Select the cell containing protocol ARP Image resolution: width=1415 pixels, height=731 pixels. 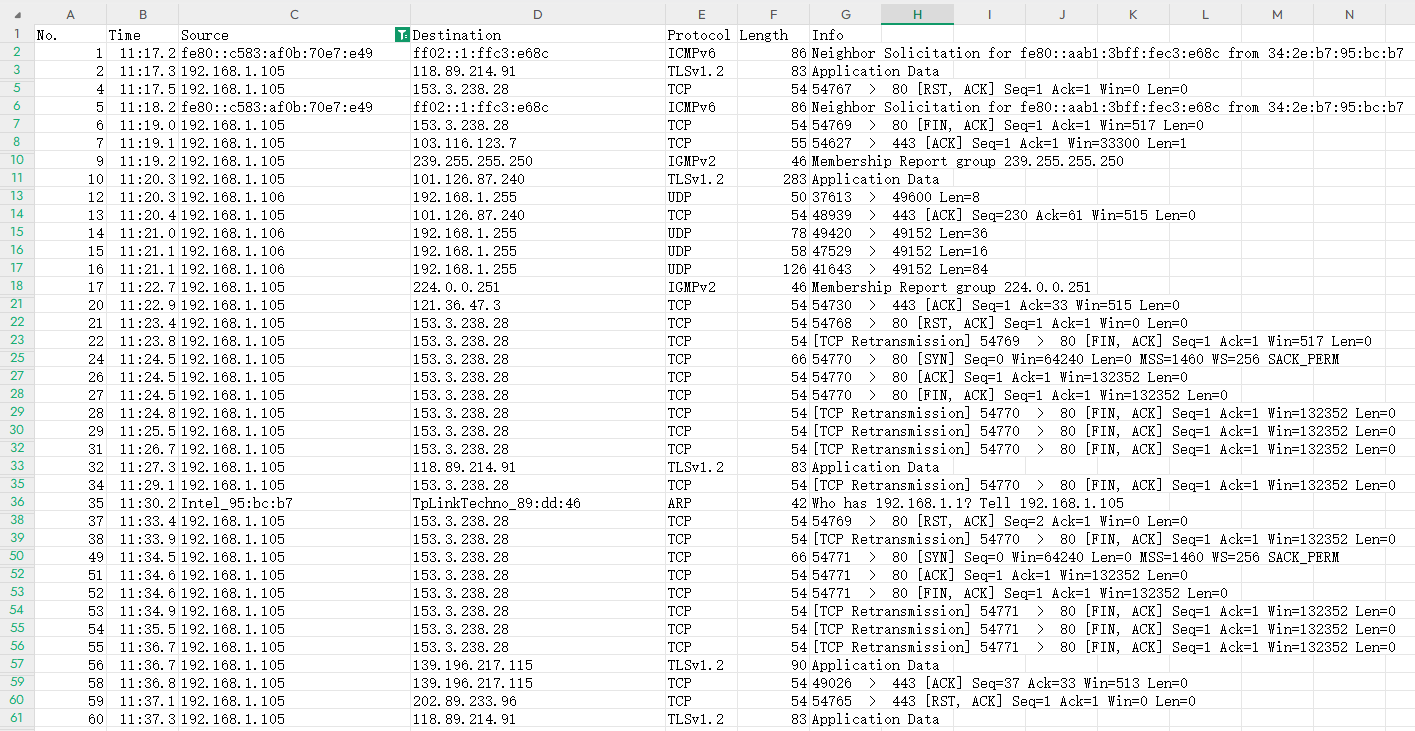coord(699,503)
